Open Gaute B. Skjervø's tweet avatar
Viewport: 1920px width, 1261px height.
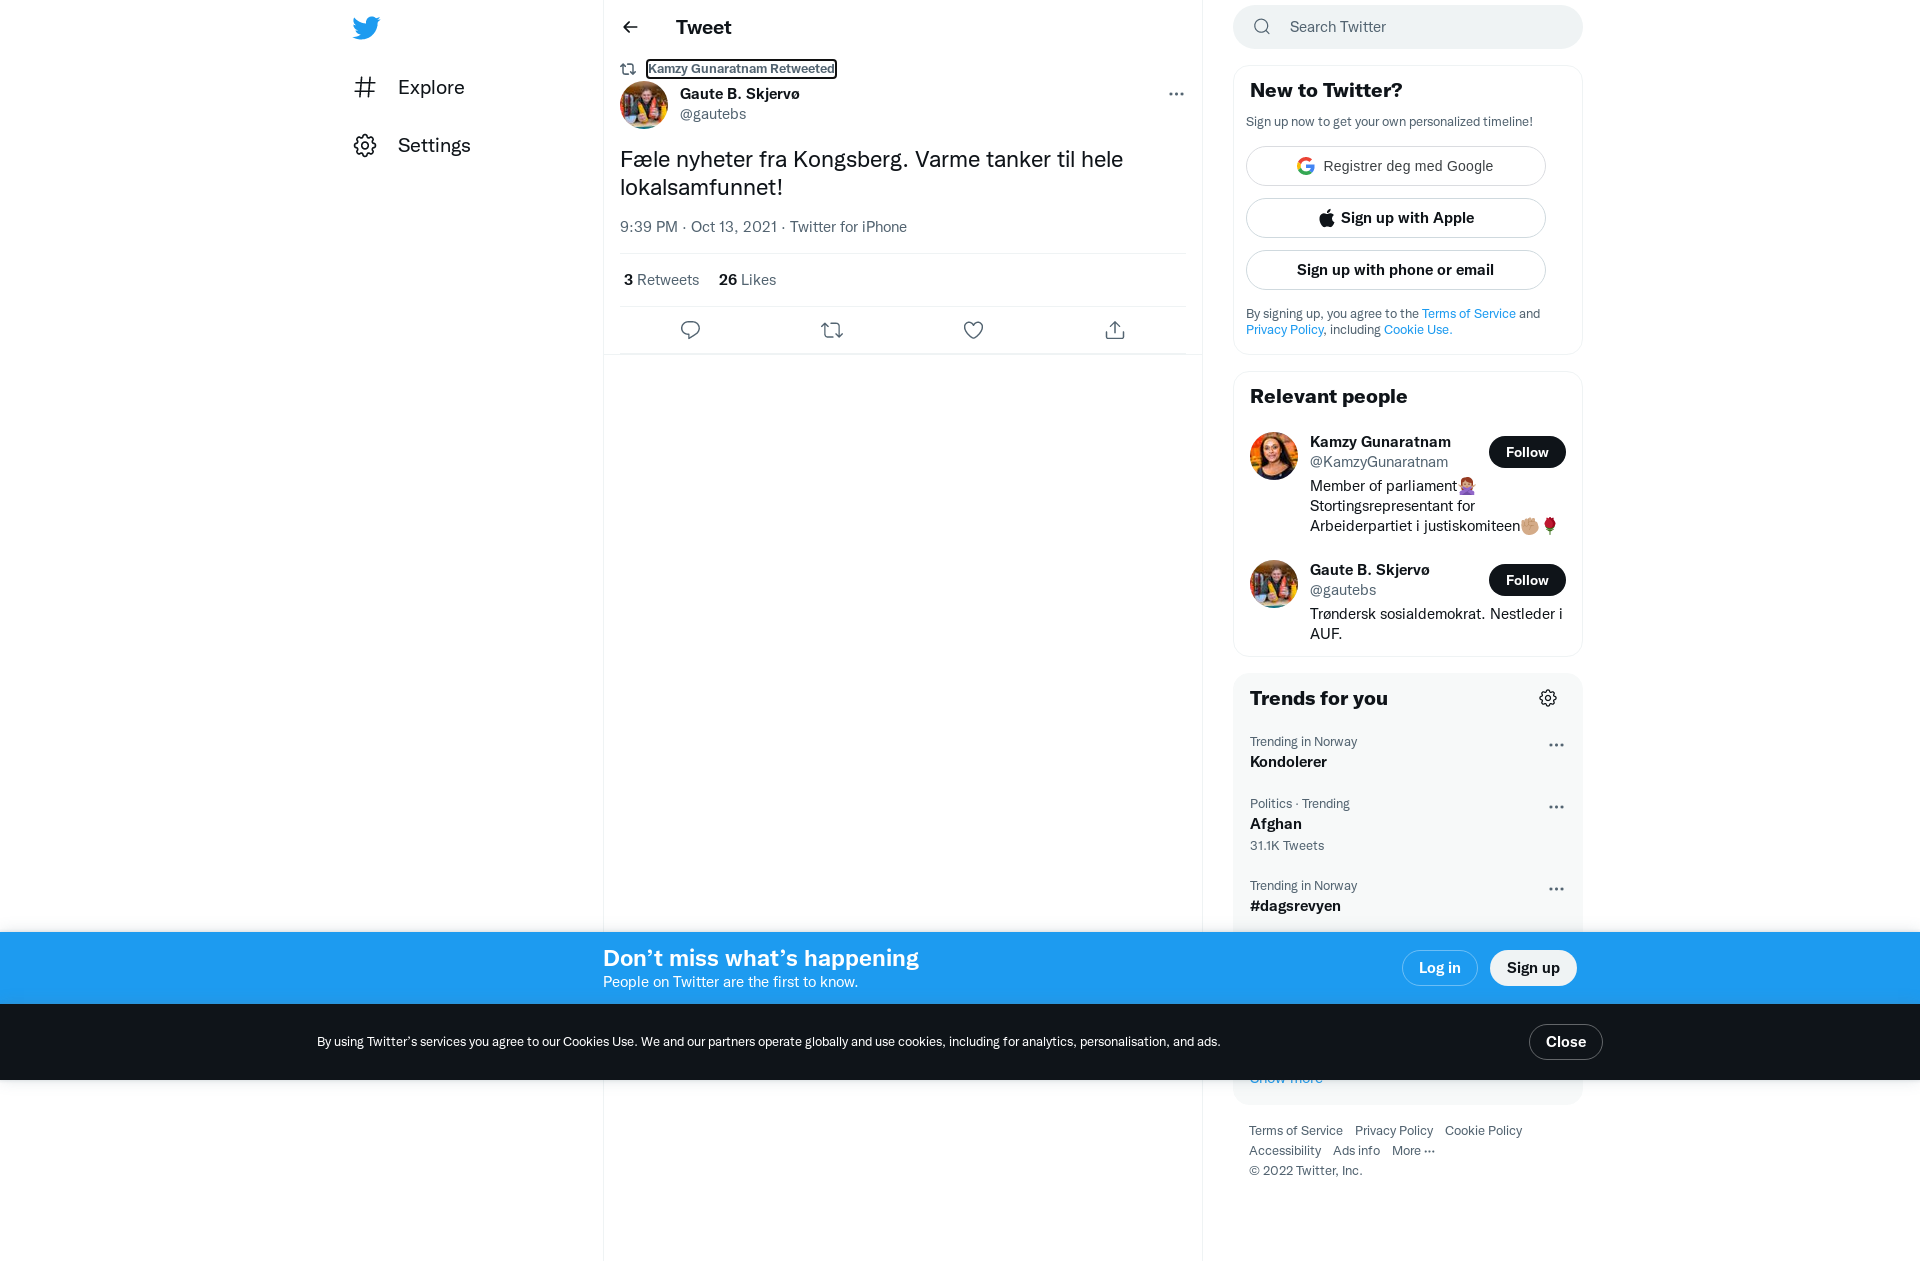pos(644,104)
